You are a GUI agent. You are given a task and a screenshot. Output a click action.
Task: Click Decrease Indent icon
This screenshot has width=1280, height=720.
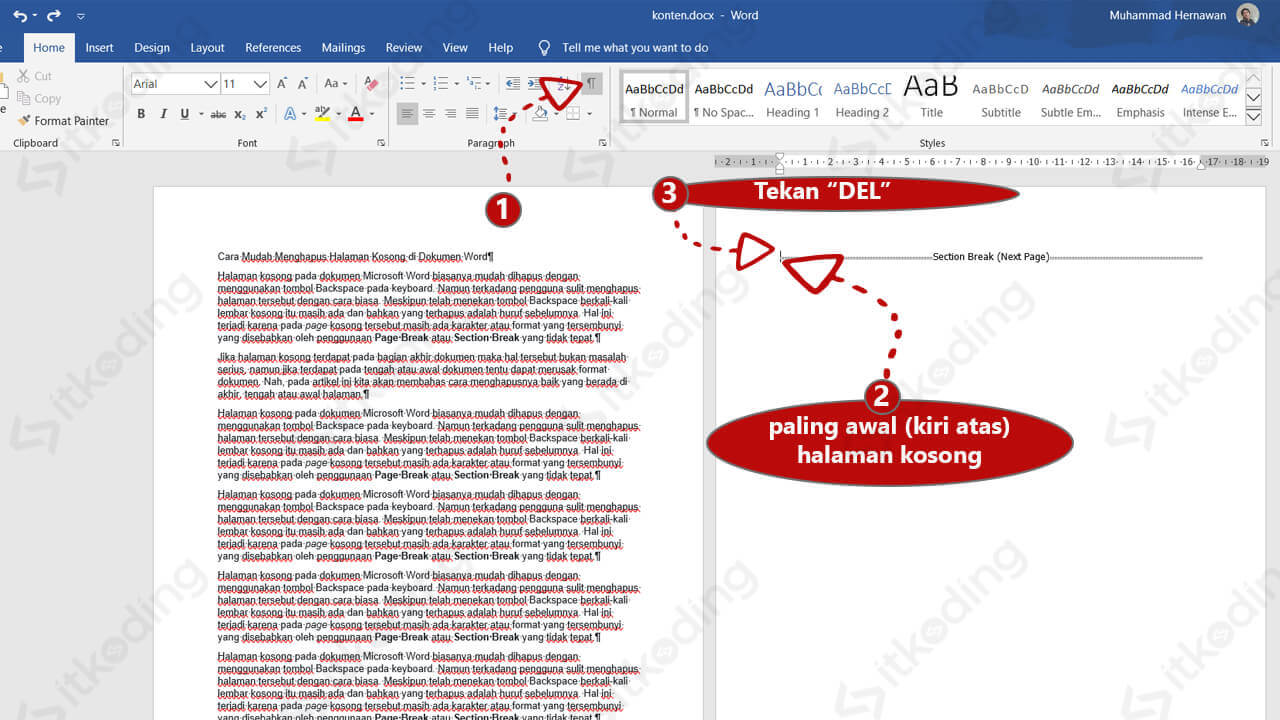513,84
